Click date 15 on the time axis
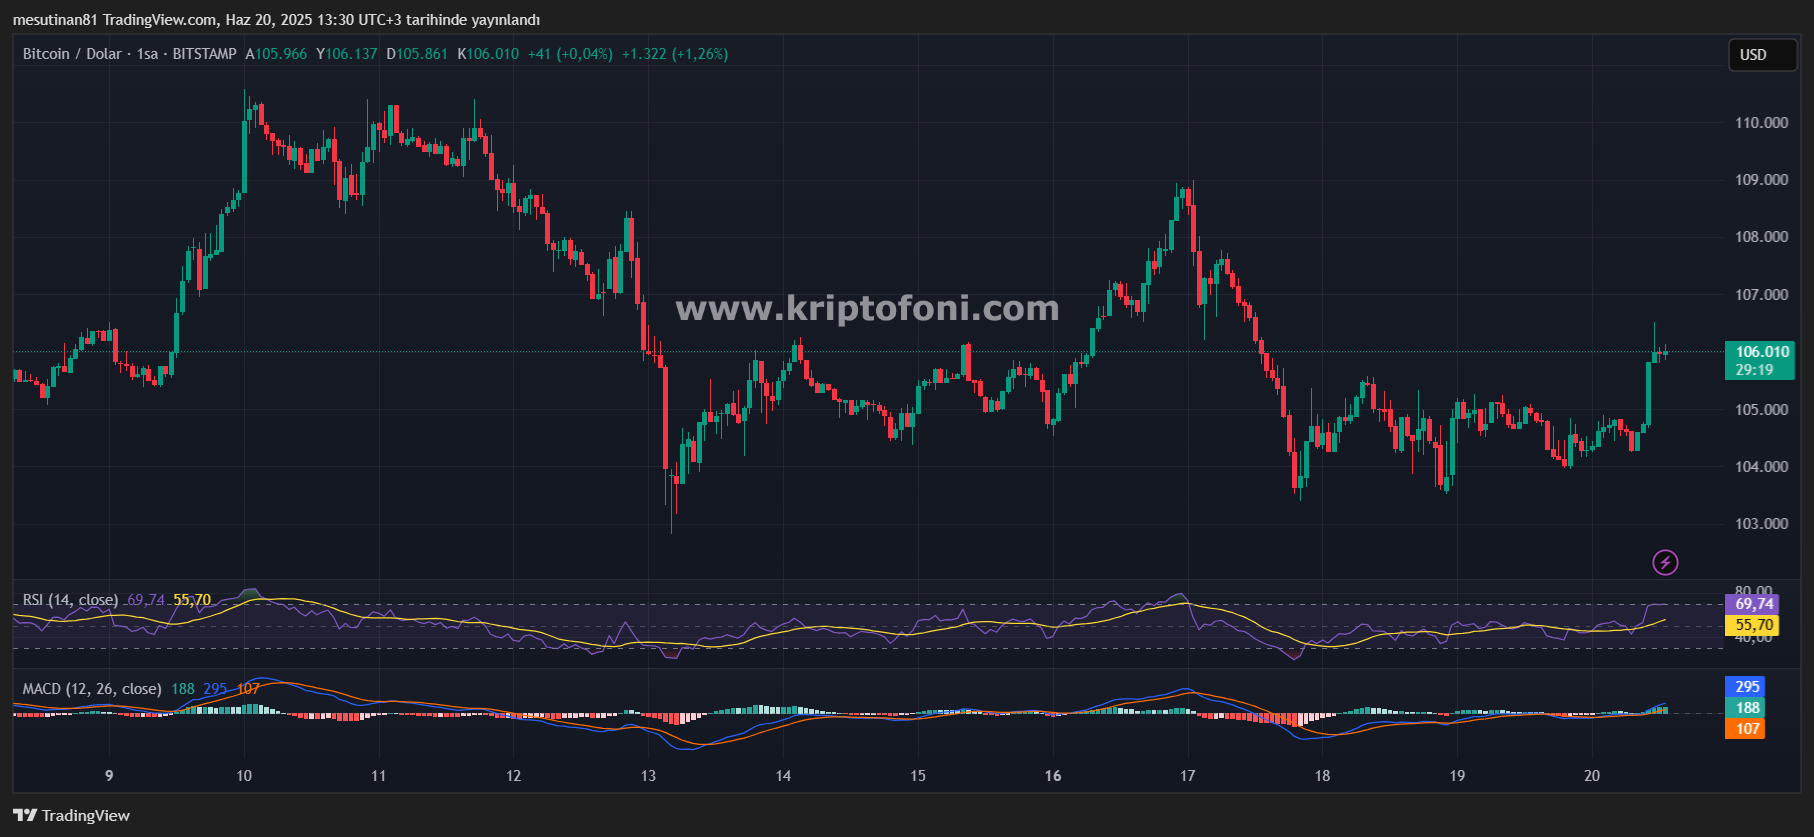Viewport: 1814px width, 837px height. (918, 776)
